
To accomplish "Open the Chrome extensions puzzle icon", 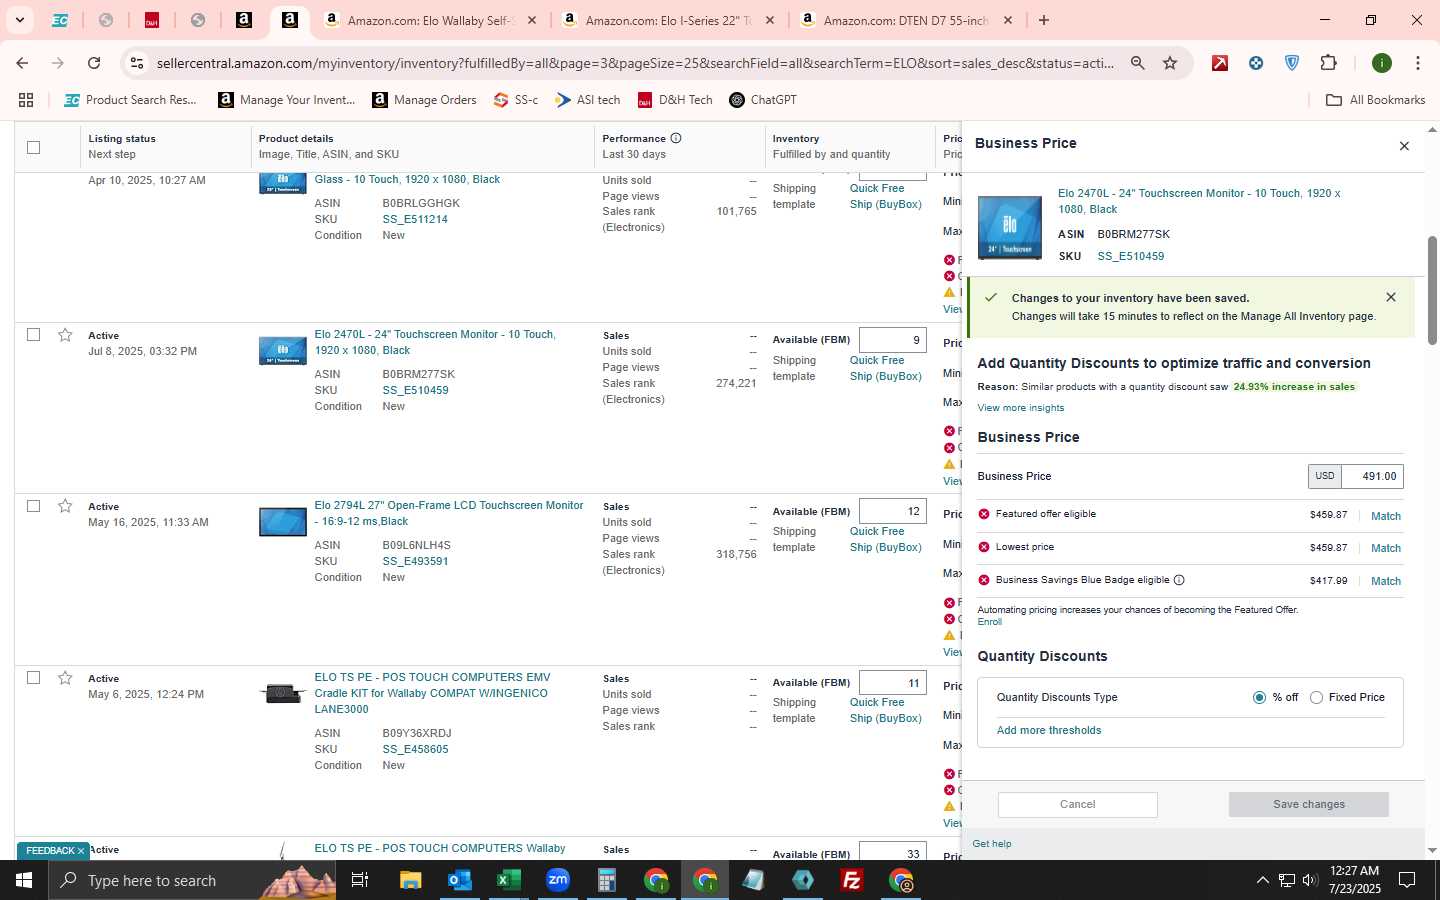I will click(1328, 63).
